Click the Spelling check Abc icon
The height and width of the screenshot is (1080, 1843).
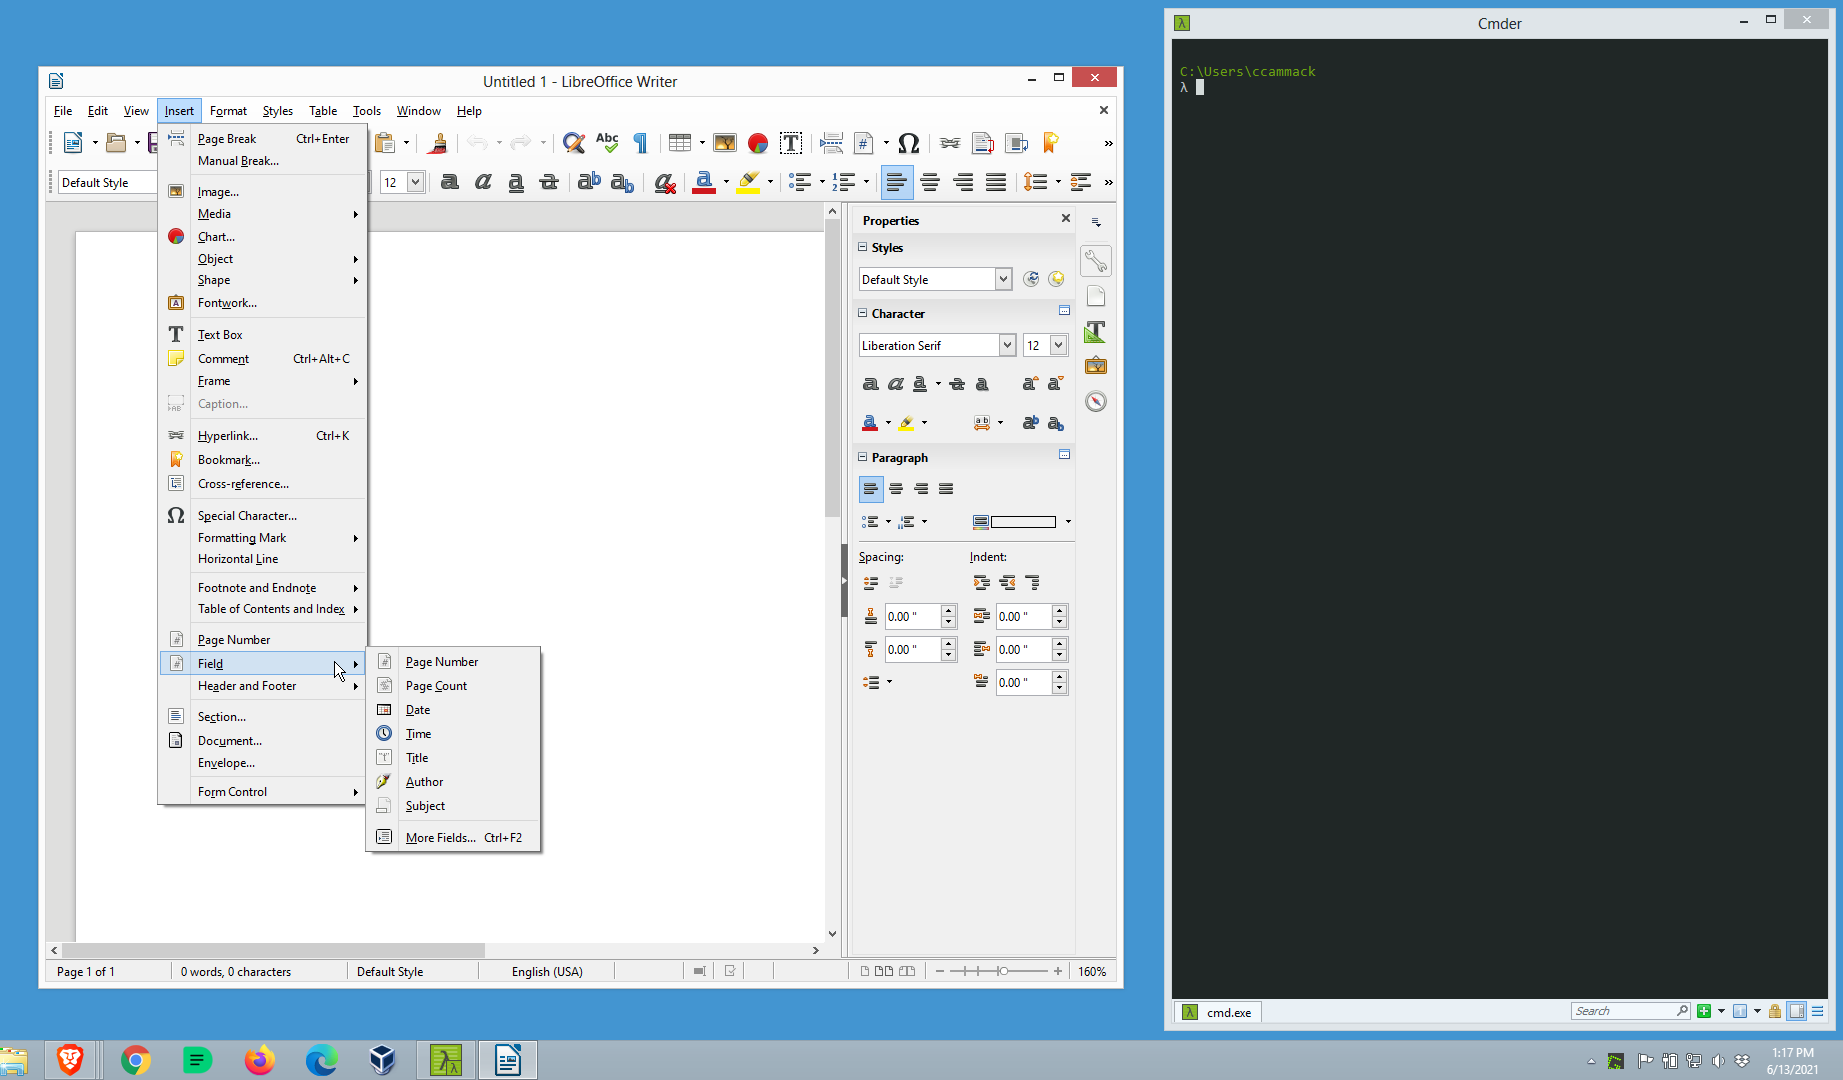pos(607,143)
